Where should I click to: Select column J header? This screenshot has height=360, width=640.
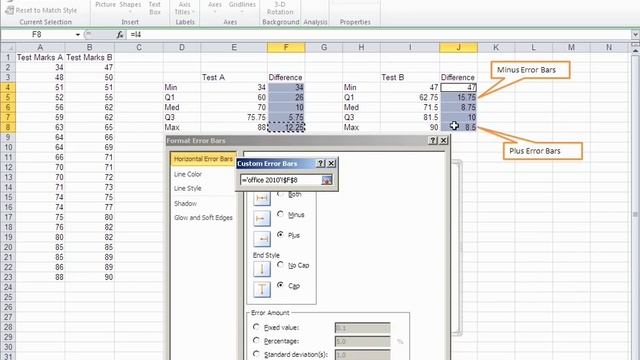coord(458,48)
